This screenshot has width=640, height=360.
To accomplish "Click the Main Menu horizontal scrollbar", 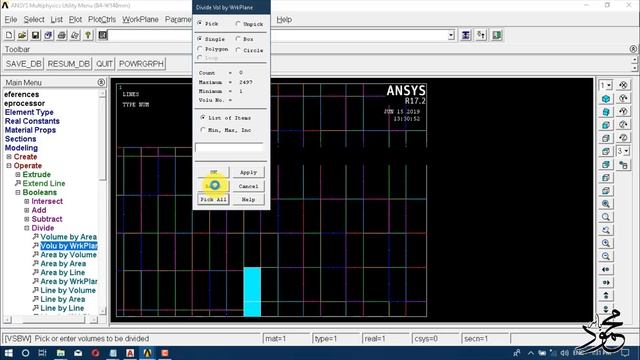I will click(x=50, y=320).
